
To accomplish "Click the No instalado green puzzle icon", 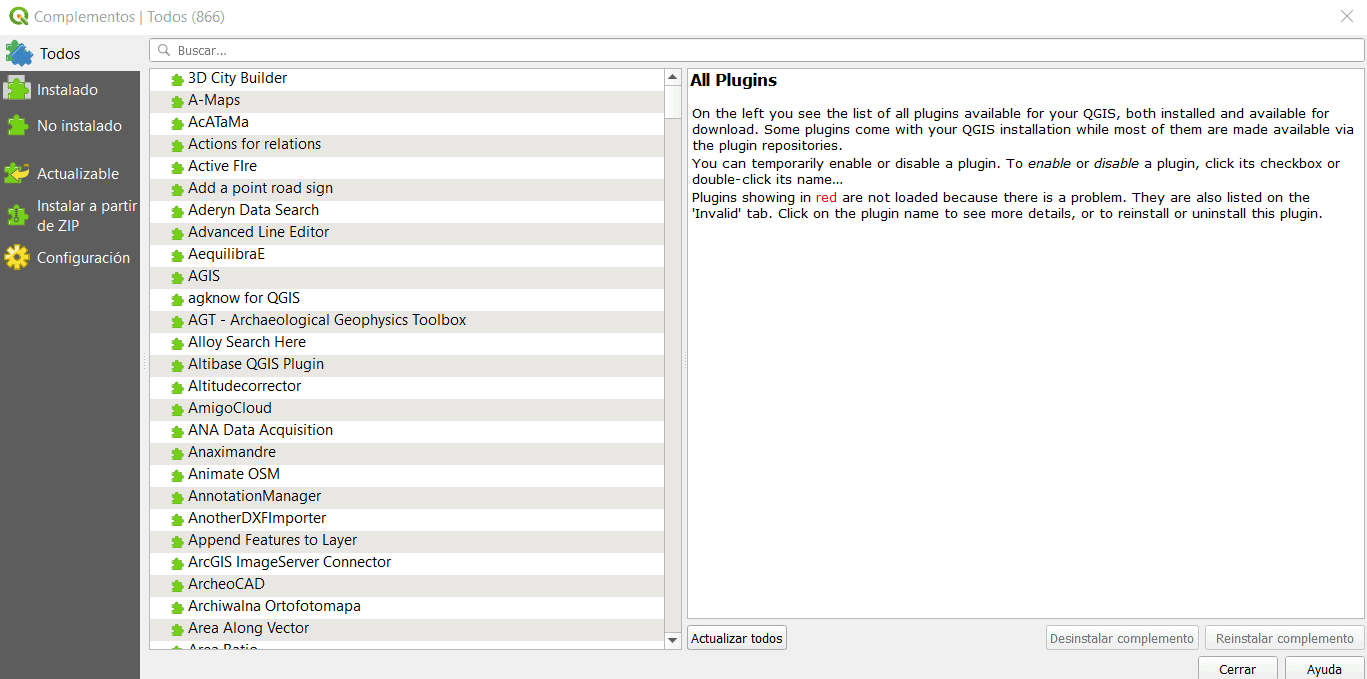I will coord(17,126).
